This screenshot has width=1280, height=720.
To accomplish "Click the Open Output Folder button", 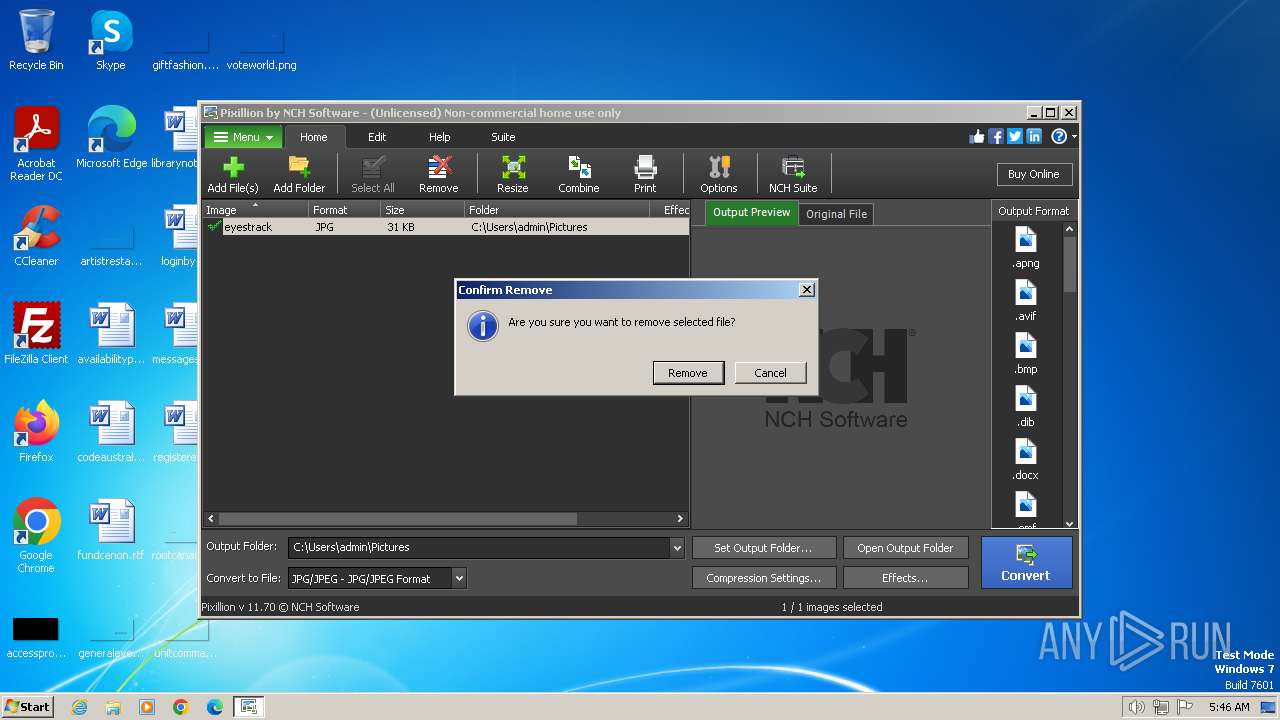I will pyautogui.click(x=905, y=548).
